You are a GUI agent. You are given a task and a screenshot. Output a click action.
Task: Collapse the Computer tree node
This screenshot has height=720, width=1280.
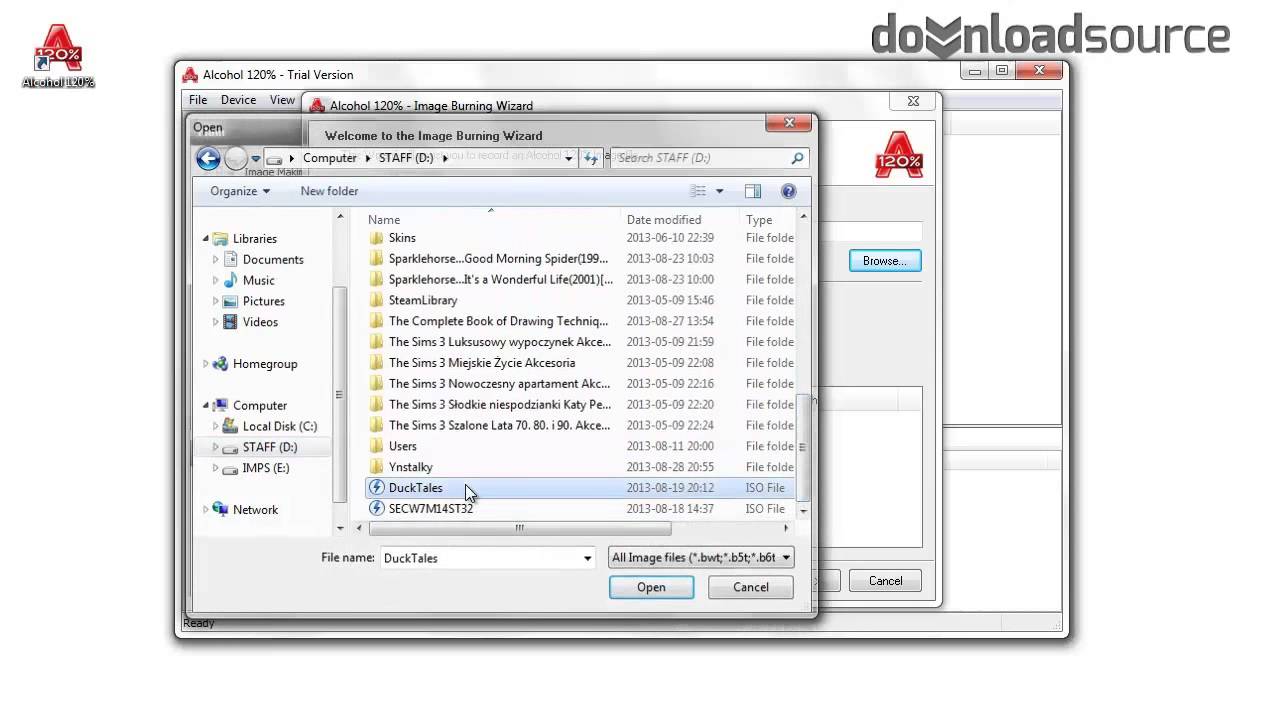[x=206, y=406]
